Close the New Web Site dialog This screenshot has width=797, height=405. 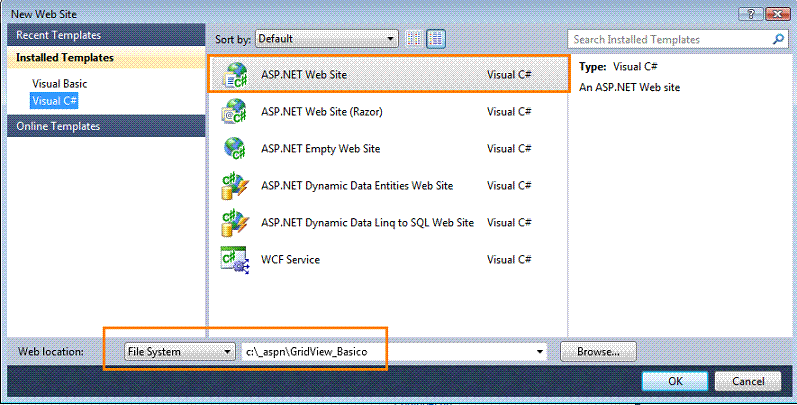tap(777, 14)
